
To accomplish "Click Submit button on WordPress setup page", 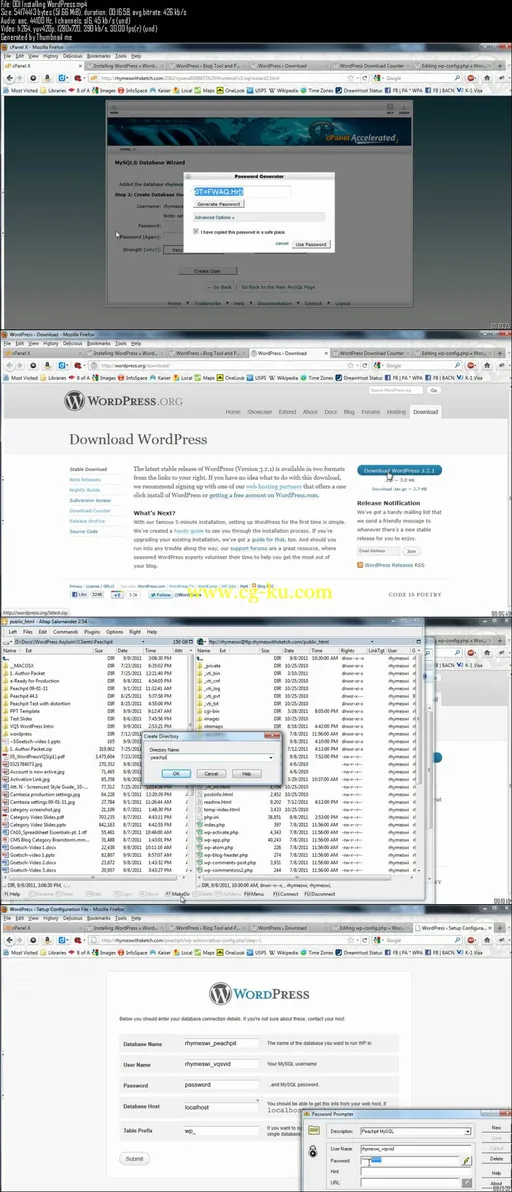I will (134, 1159).
